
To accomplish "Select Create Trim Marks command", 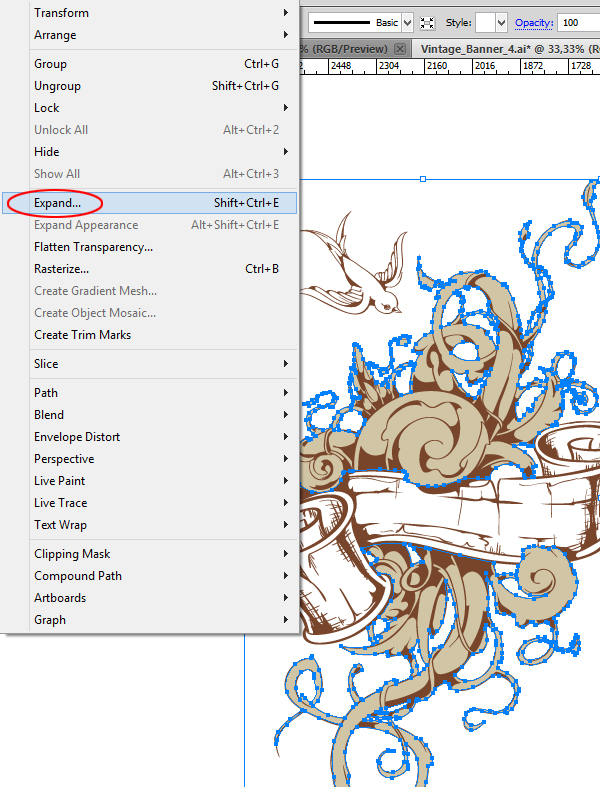I will 149,335.
